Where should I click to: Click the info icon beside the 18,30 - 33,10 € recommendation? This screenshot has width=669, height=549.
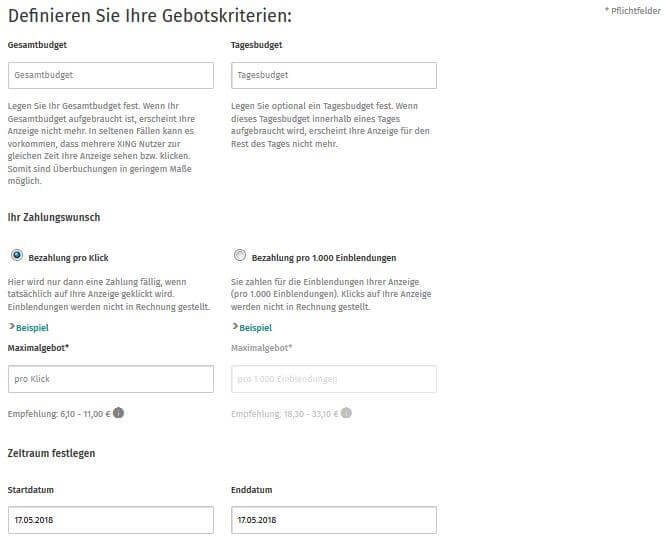point(346,413)
